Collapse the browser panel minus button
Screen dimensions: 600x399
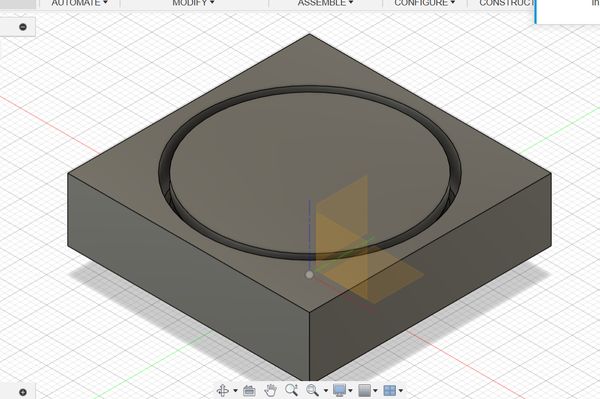point(23,27)
